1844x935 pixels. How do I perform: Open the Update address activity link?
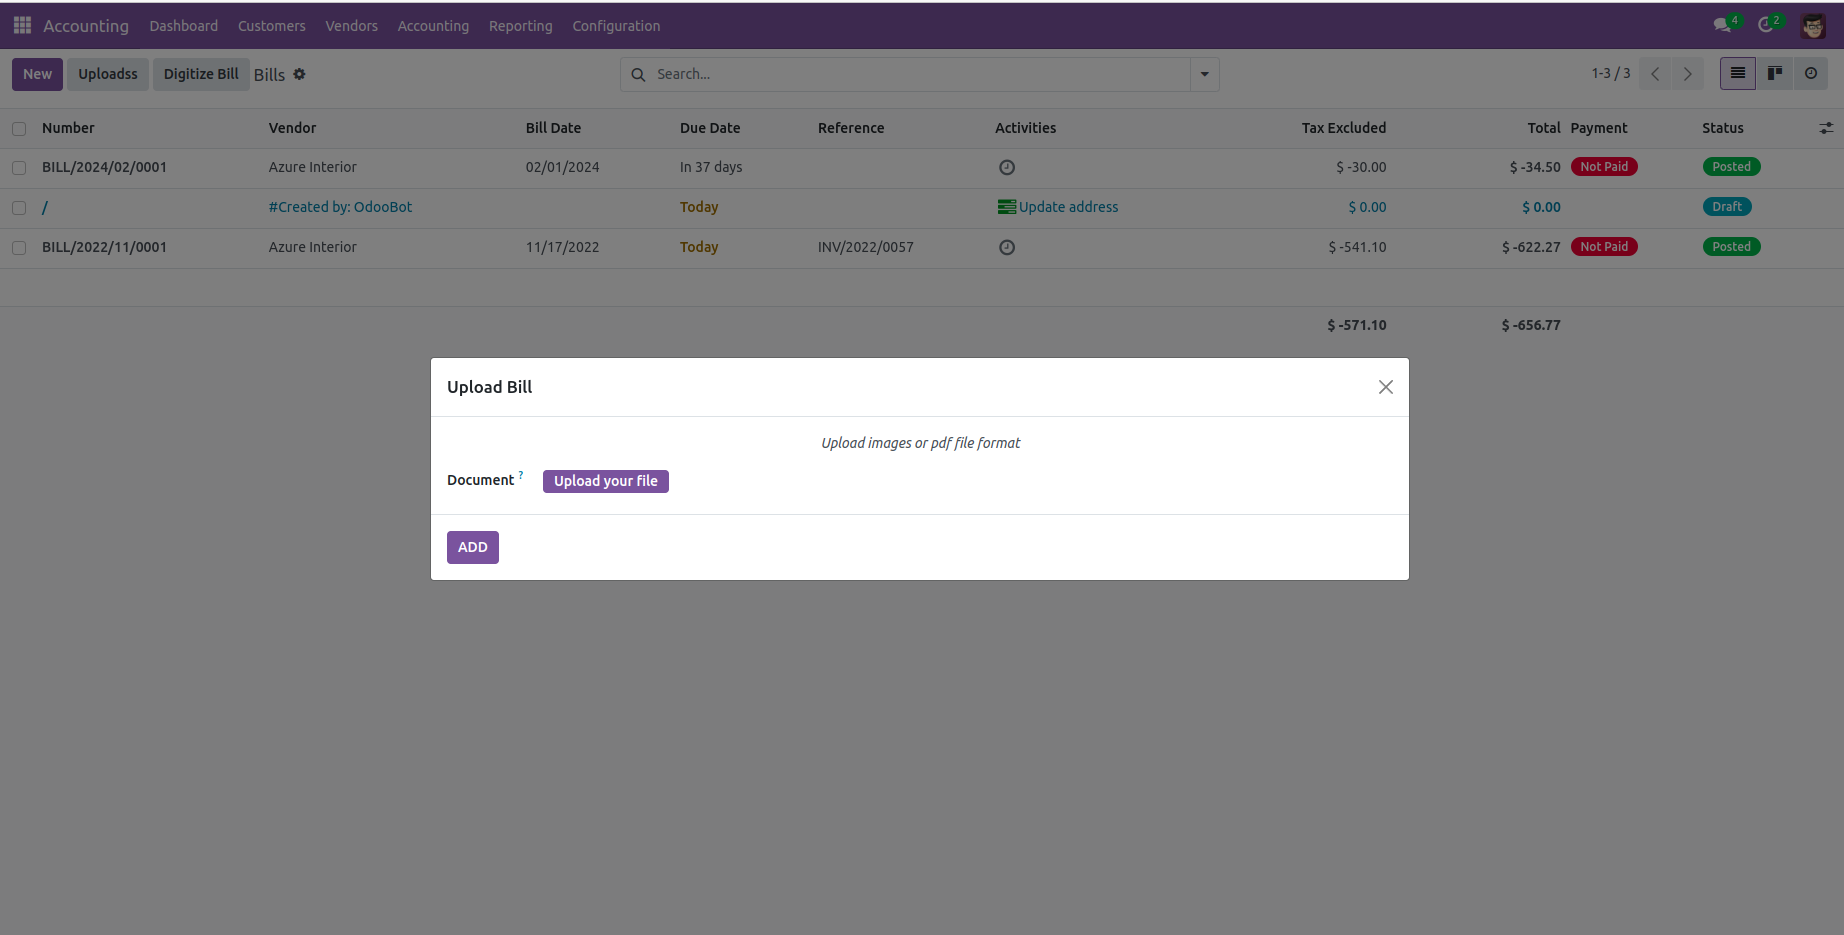tap(1069, 207)
